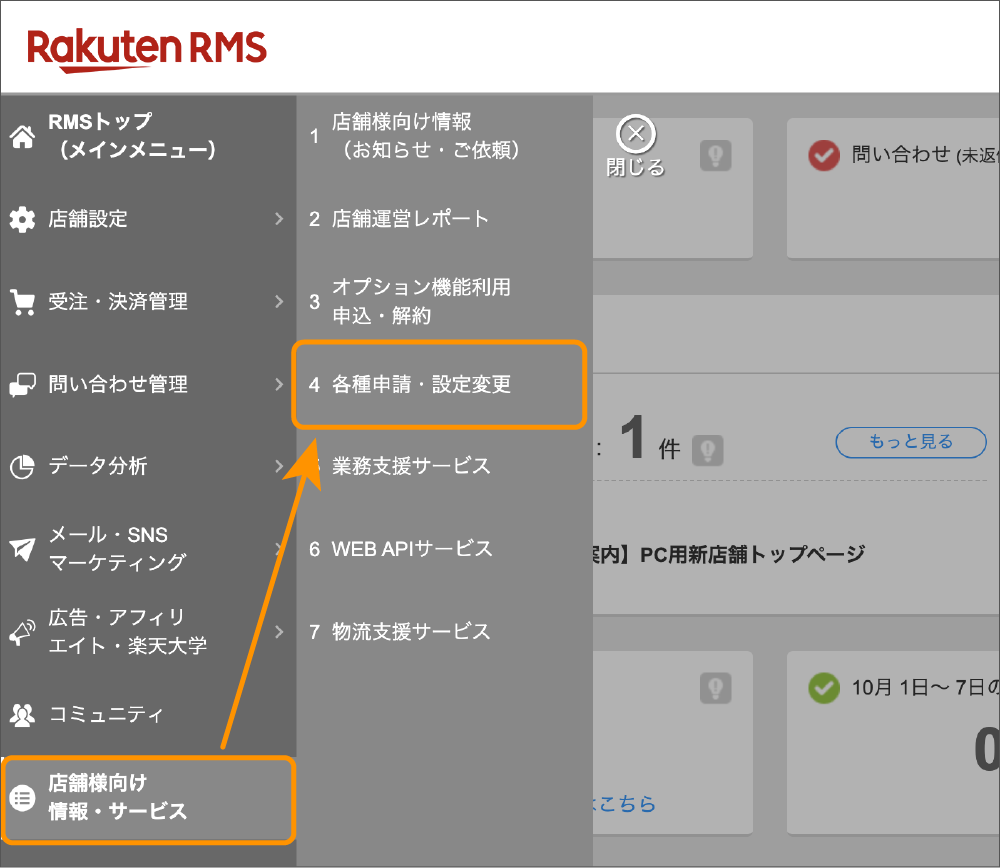Click the community people icon
The width and height of the screenshot is (1000, 868).
coord(22,715)
